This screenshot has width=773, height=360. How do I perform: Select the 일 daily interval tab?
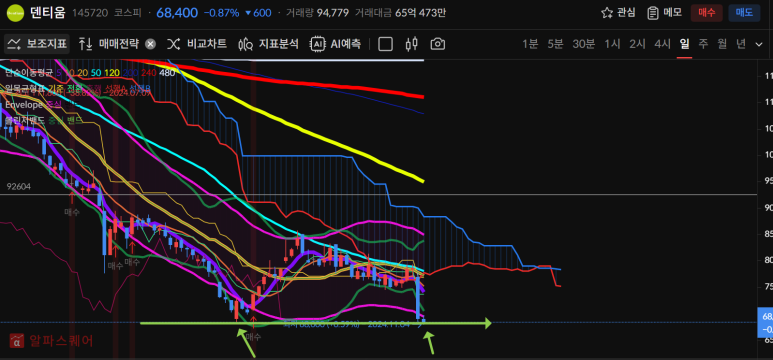[684, 44]
